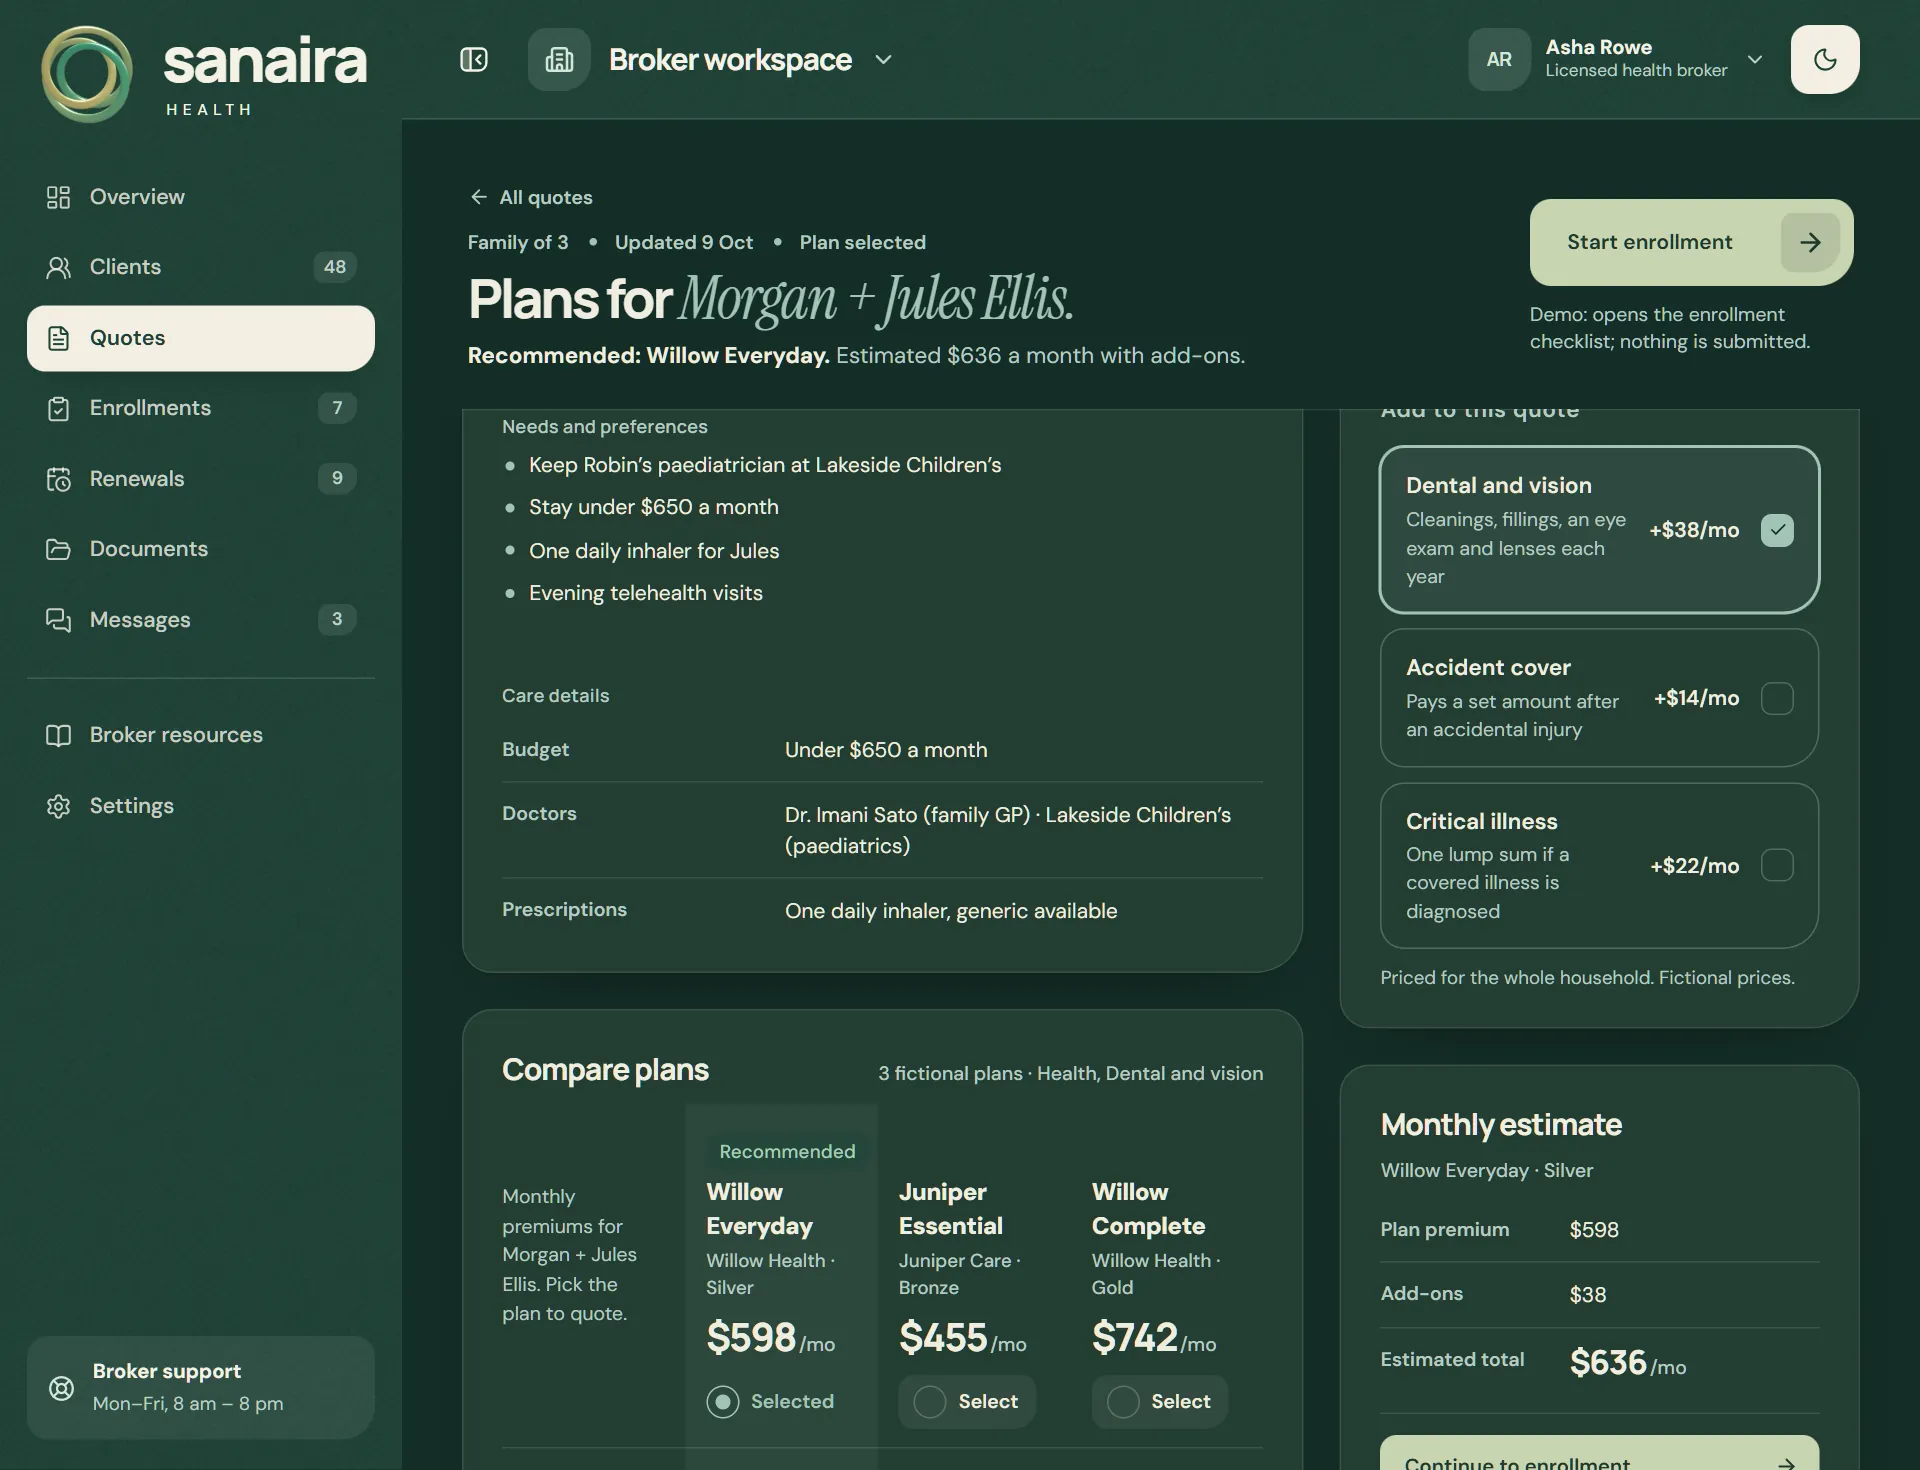Click the Doctors row in Care details

click(882, 830)
